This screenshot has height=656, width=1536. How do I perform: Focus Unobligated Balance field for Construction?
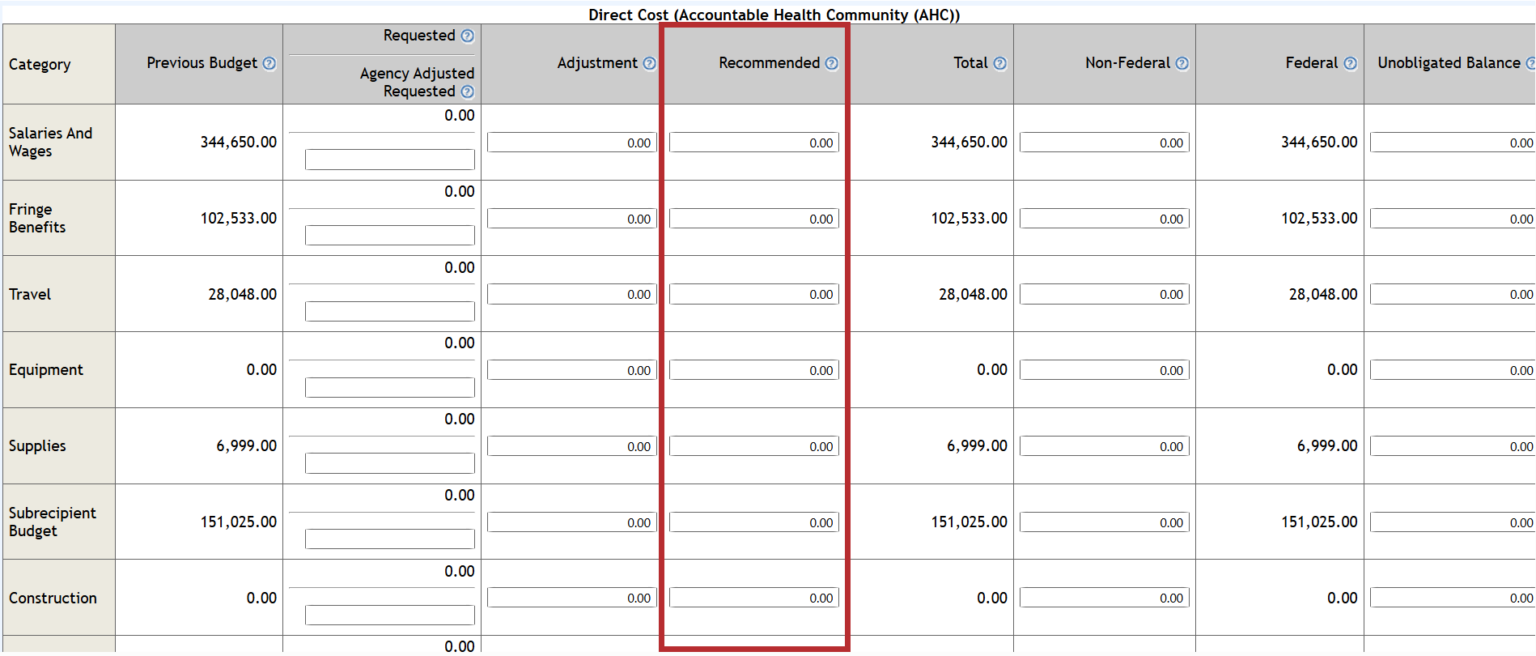[1452, 598]
